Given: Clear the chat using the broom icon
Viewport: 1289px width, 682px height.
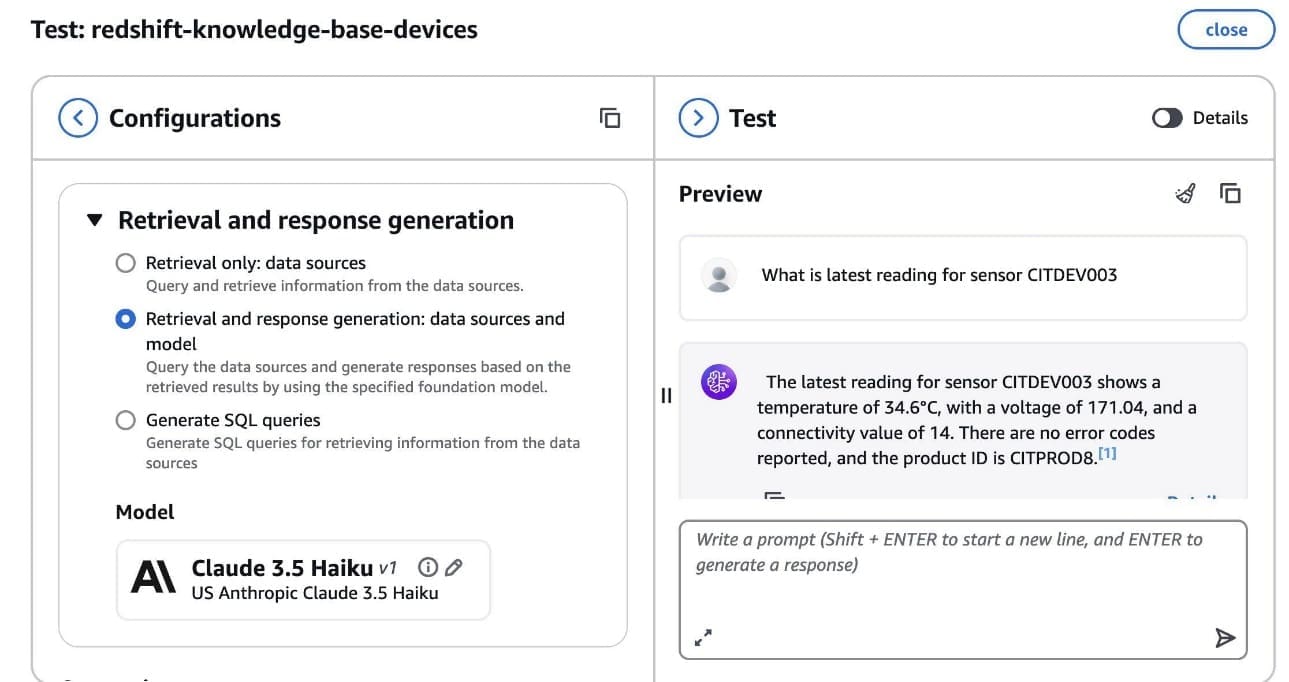Looking at the screenshot, I should [x=1185, y=194].
